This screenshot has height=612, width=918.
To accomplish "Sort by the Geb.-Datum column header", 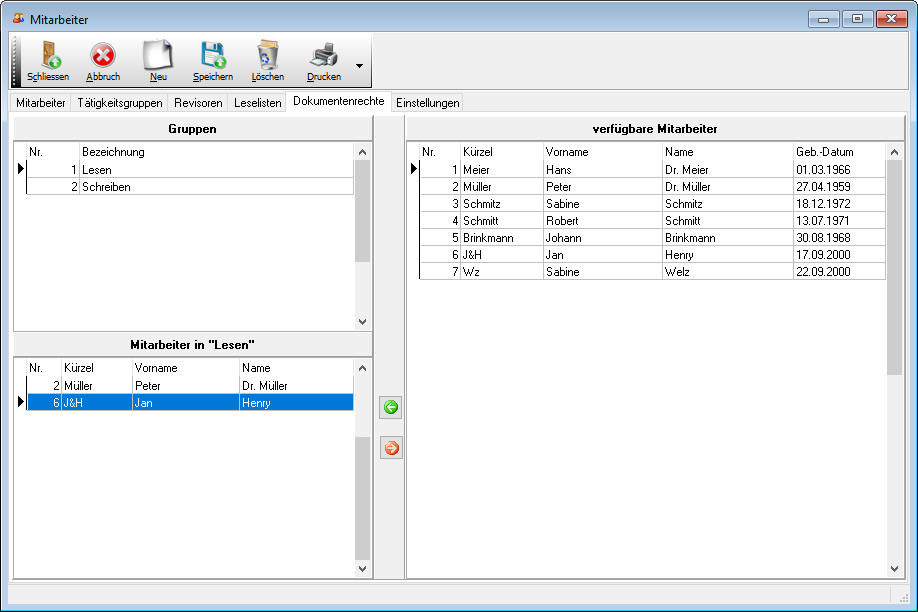I will (x=824, y=152).
